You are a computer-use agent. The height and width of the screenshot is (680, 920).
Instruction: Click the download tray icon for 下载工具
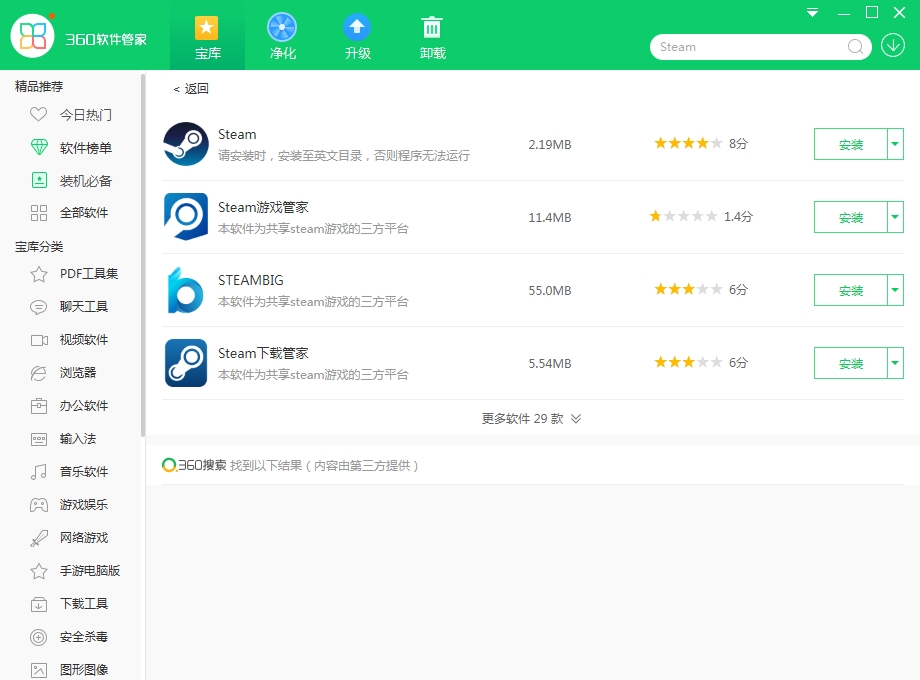coord(39,604)
